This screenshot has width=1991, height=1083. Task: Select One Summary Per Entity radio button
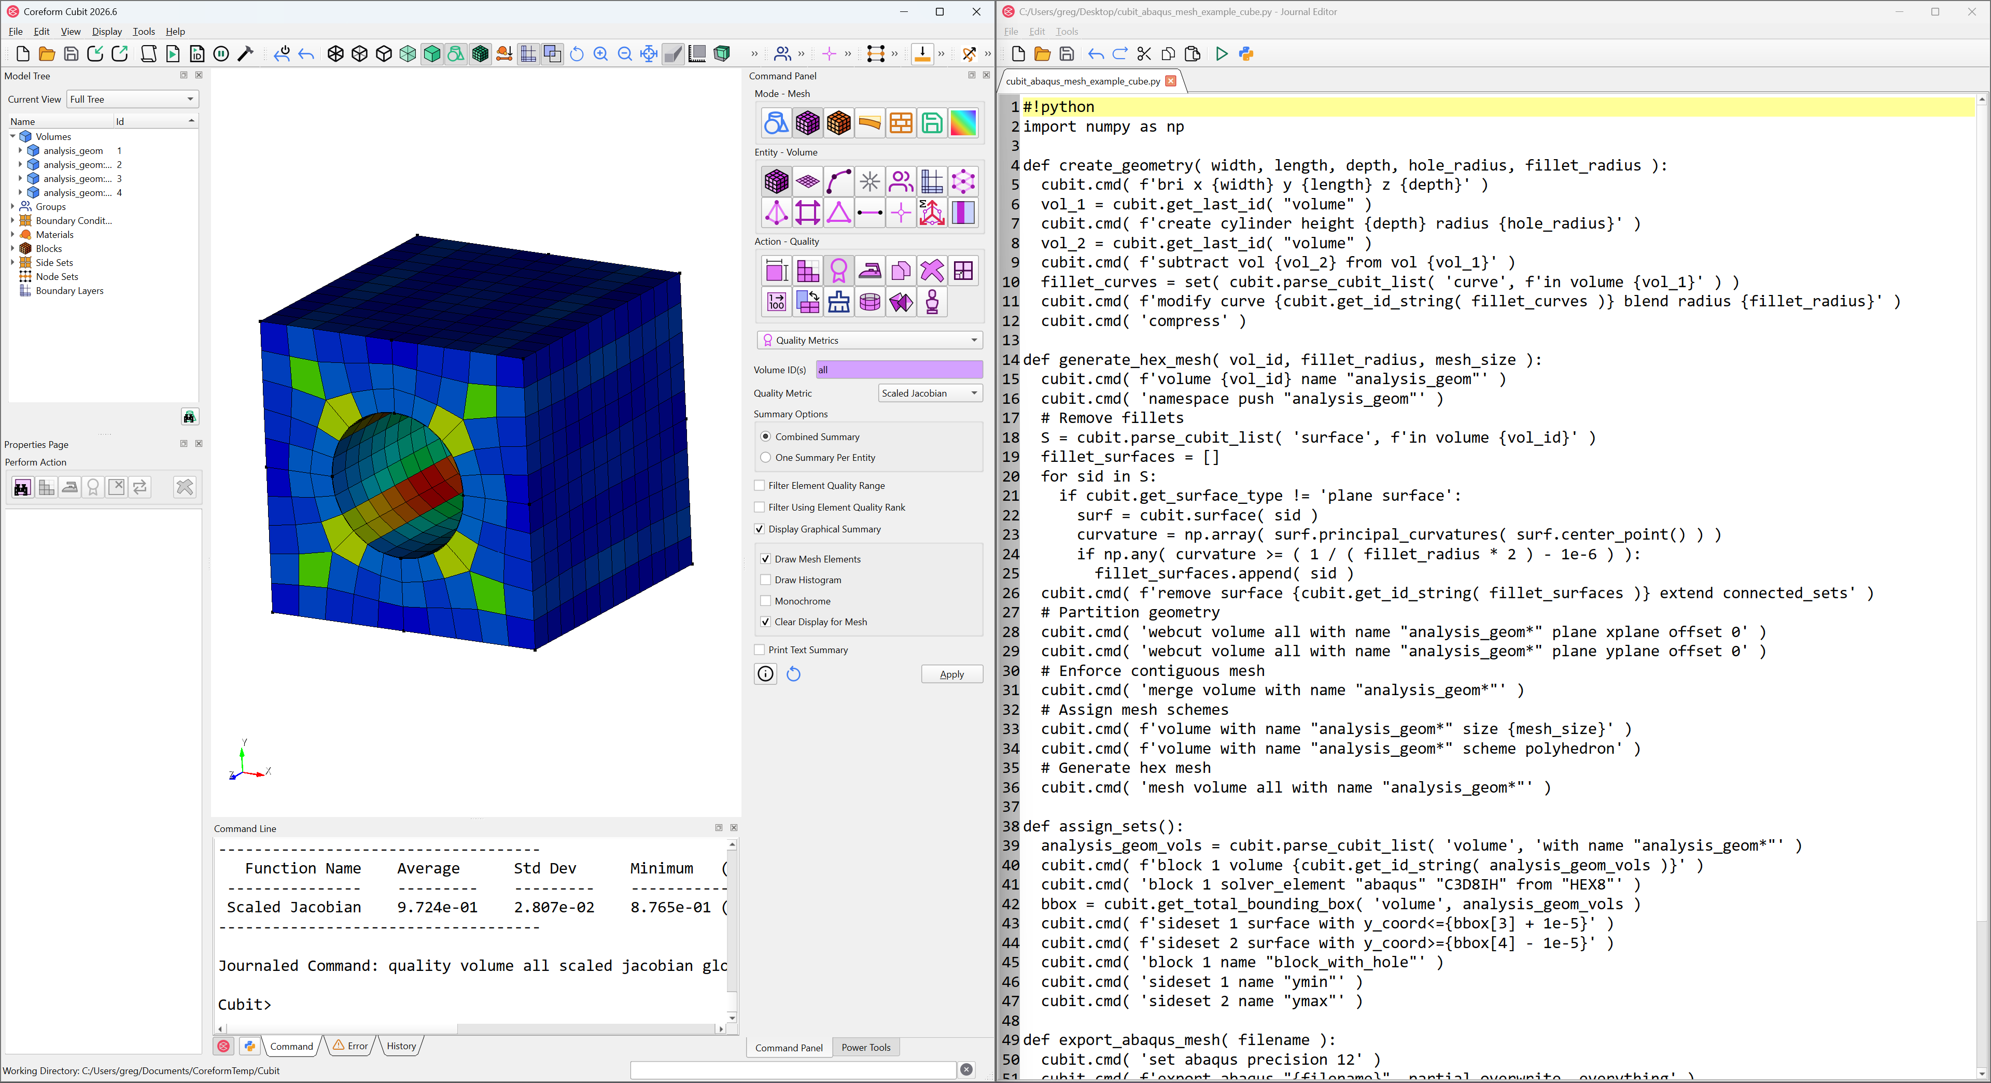(766, 458)
